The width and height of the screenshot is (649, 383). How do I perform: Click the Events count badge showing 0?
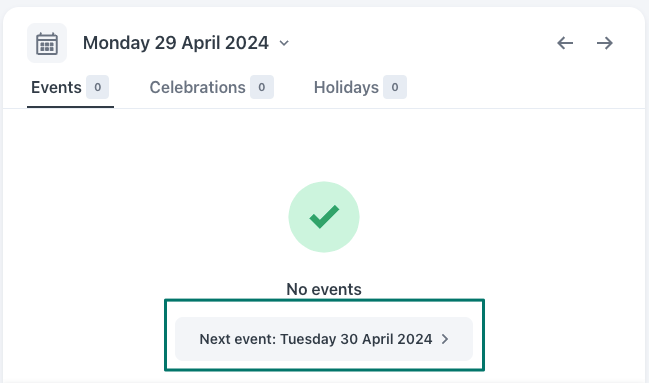click(x=97, y=87)
